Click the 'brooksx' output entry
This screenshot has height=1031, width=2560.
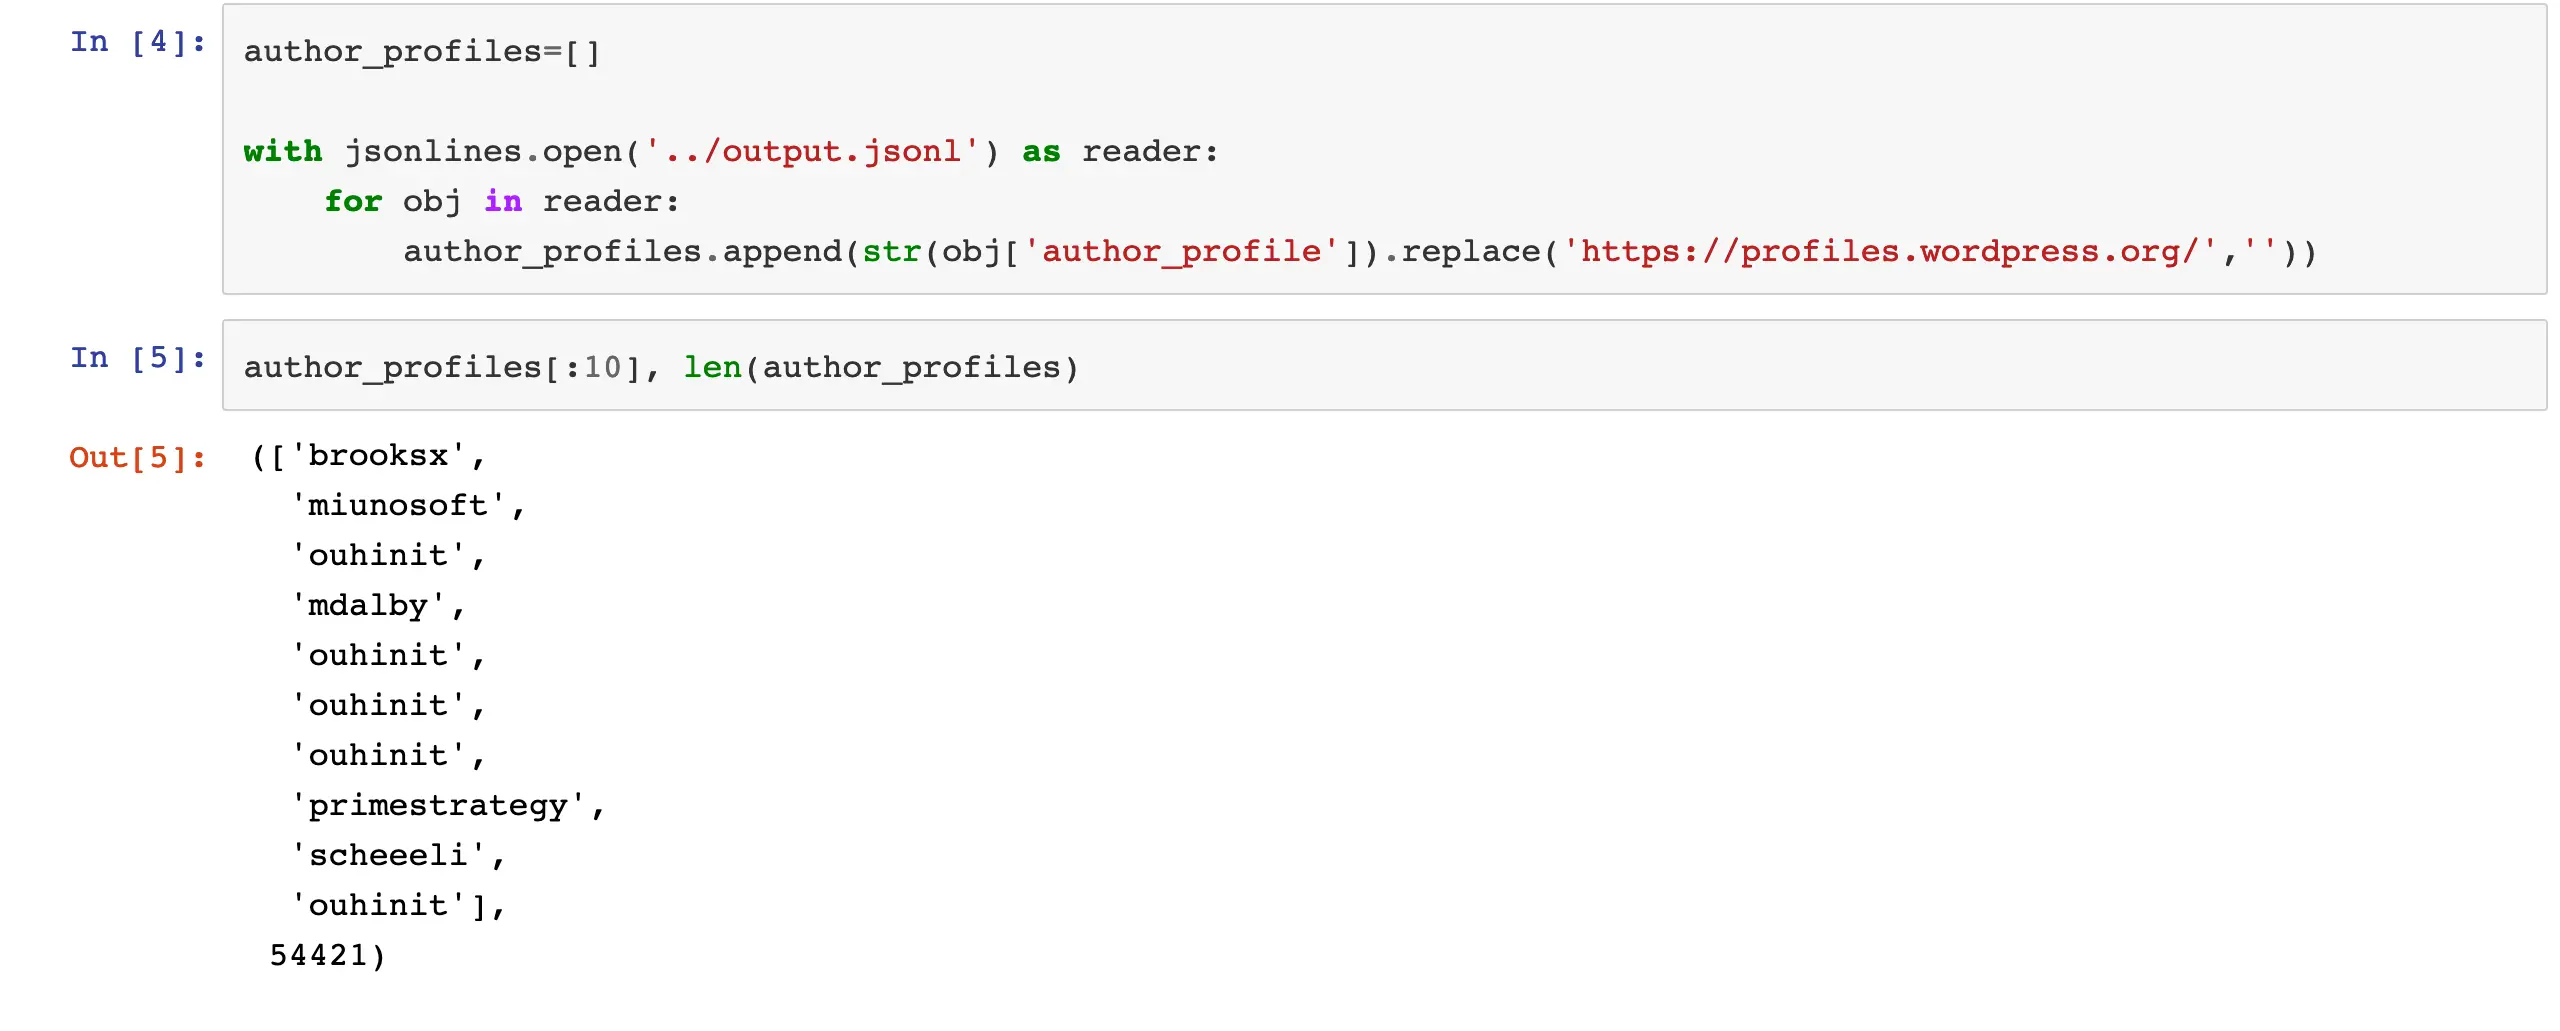378,456
